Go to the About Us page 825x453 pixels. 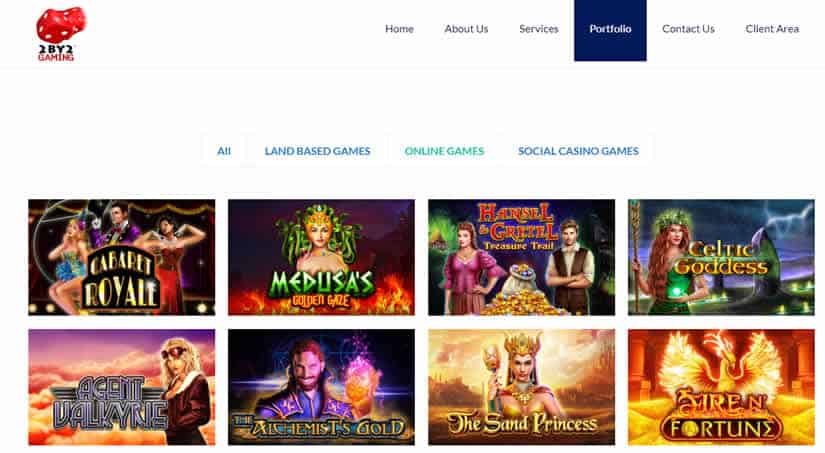click(x=466, y=29)
